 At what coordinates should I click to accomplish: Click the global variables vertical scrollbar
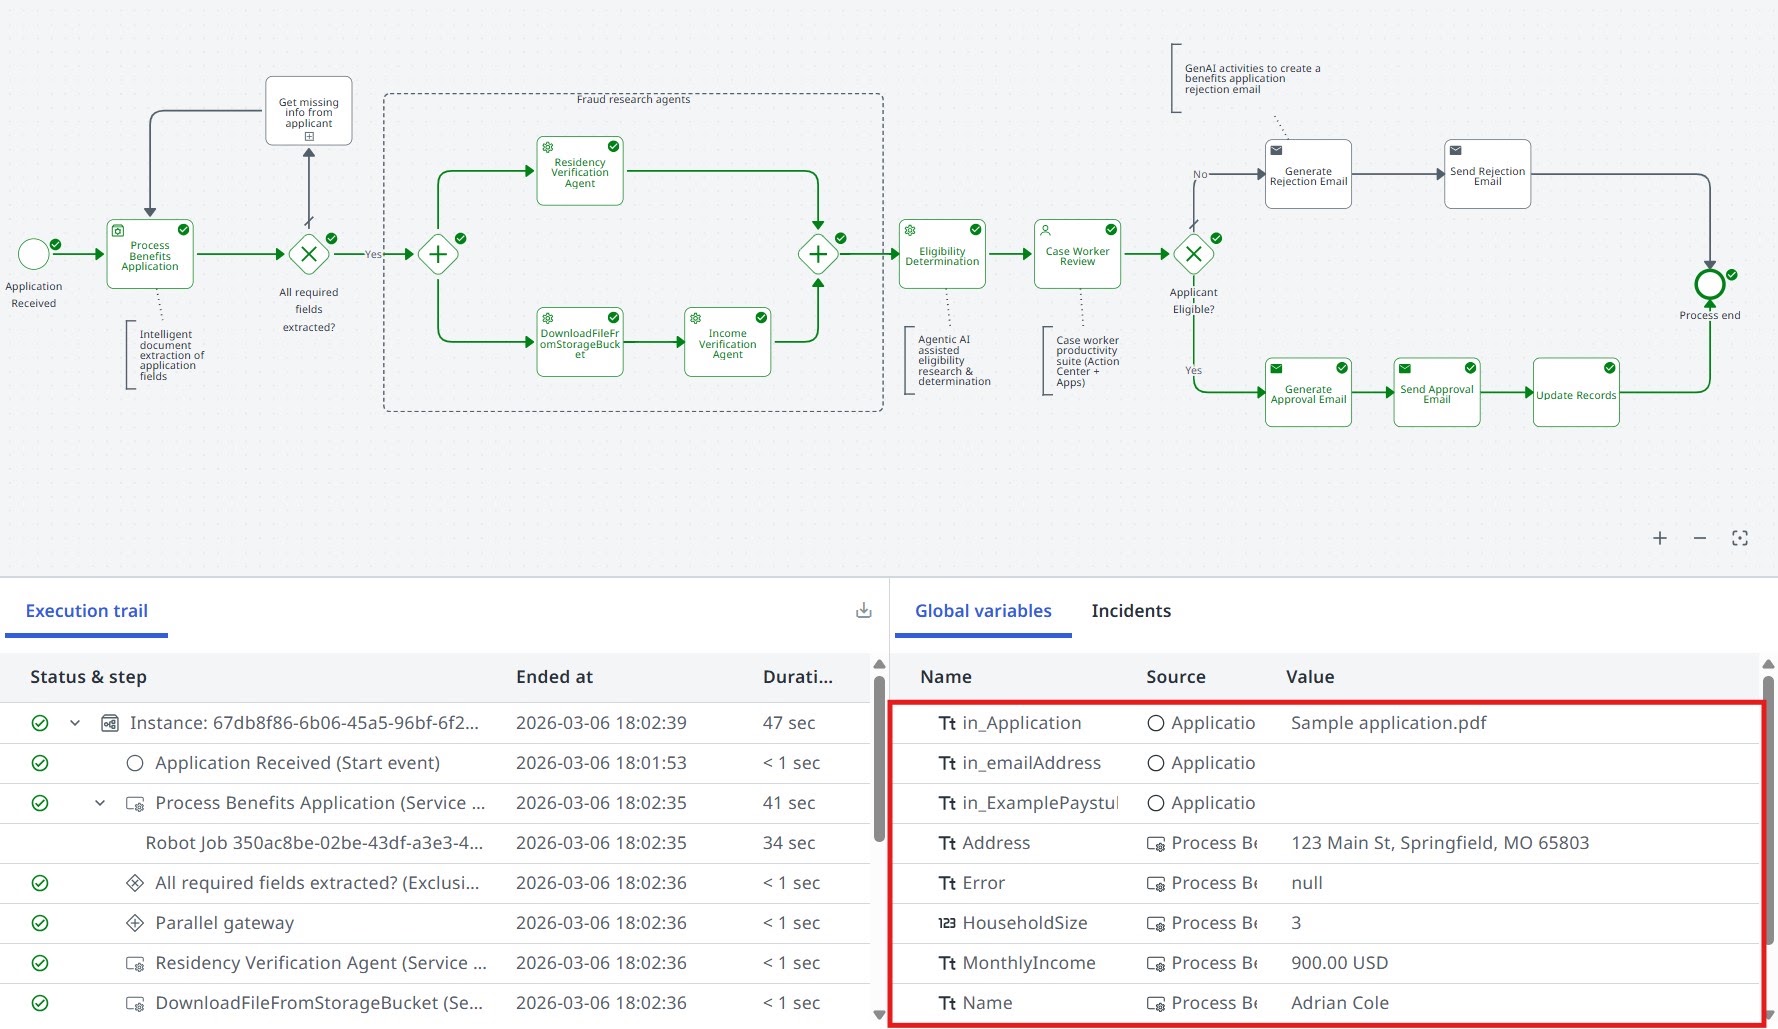[x=1768, y=808]
